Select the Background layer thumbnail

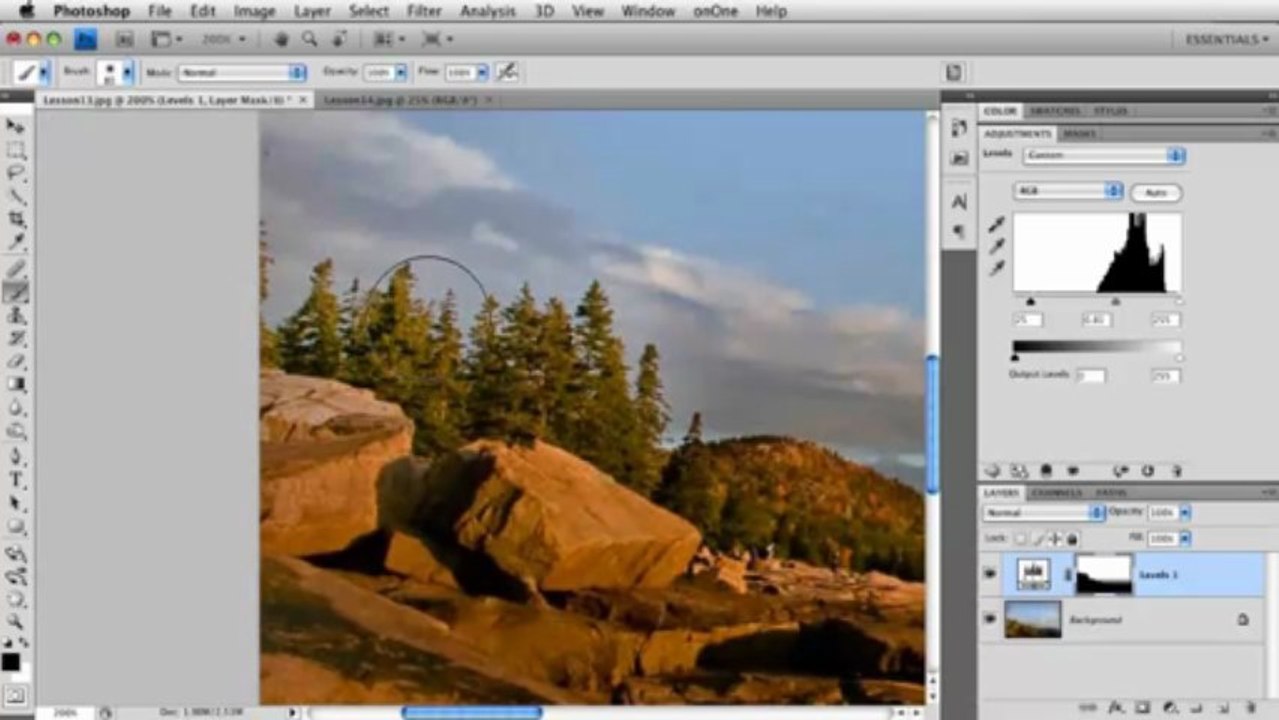click(1033, 619)
